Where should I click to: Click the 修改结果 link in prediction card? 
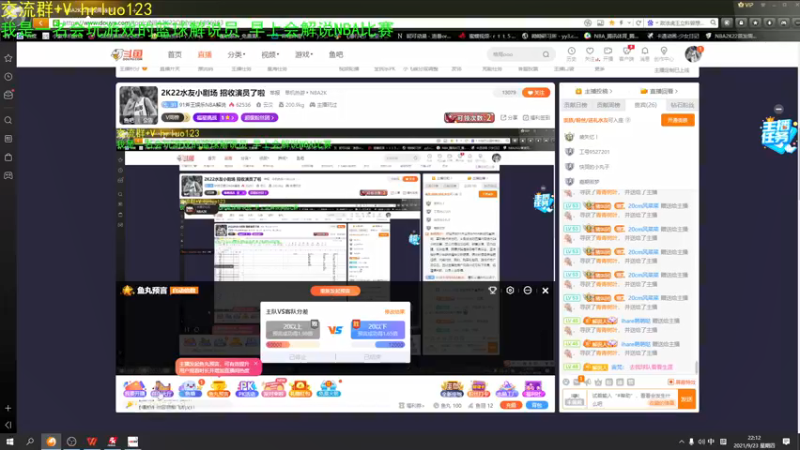click(394, 312)
